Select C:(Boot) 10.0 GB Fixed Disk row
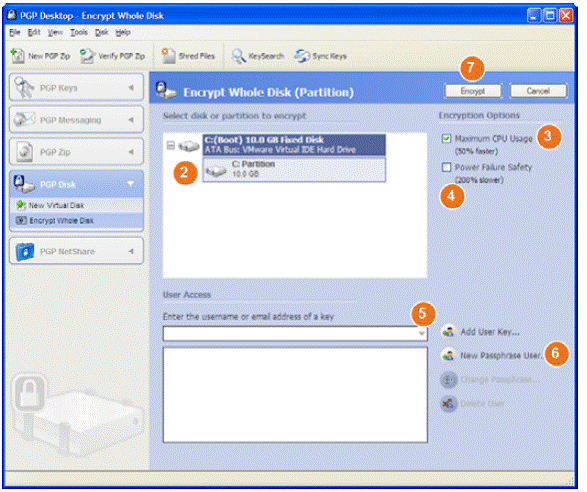This screenshot has width=587, height=492. pos(294,145)
